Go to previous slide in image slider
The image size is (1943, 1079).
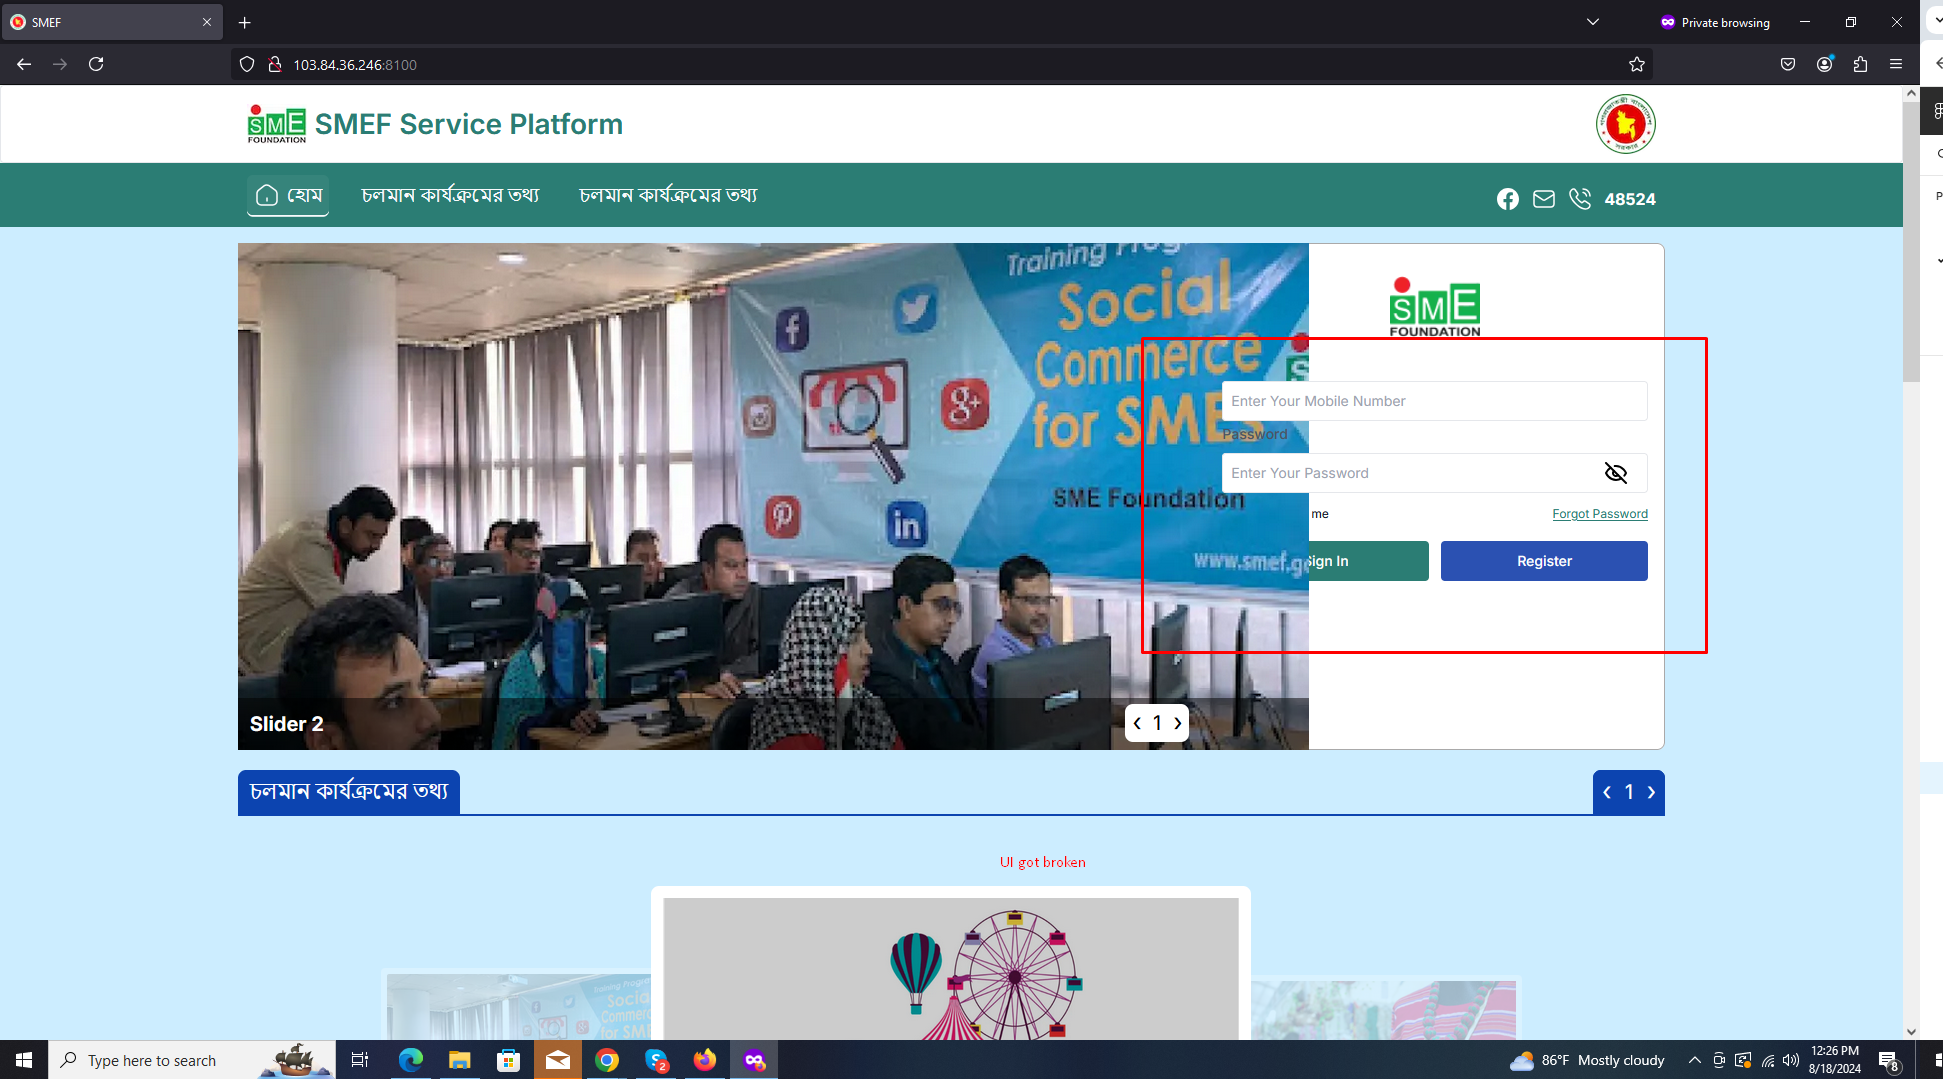[x=1137, y=723]
